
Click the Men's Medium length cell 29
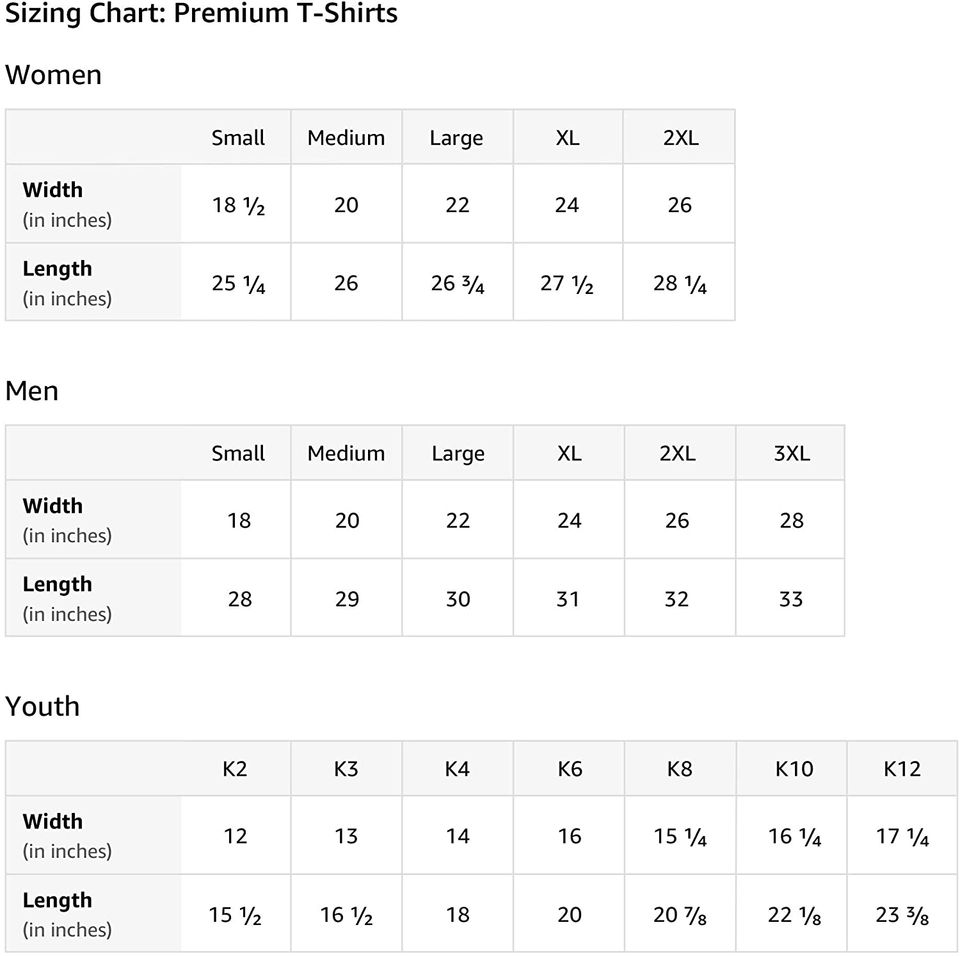[347, 599]
